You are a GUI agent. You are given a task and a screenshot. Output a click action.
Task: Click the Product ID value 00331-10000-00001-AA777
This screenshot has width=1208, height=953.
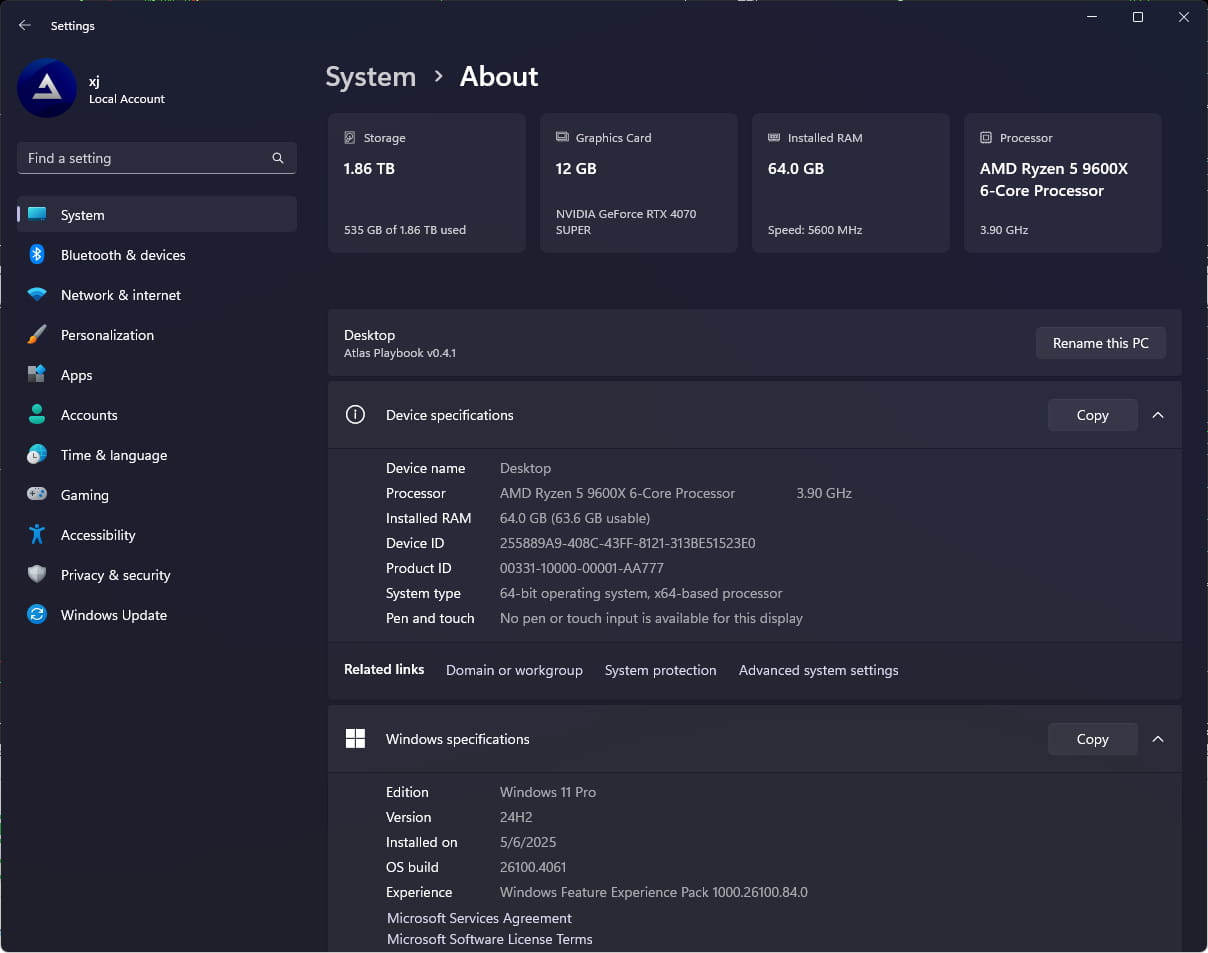click(x=582, y=568)
